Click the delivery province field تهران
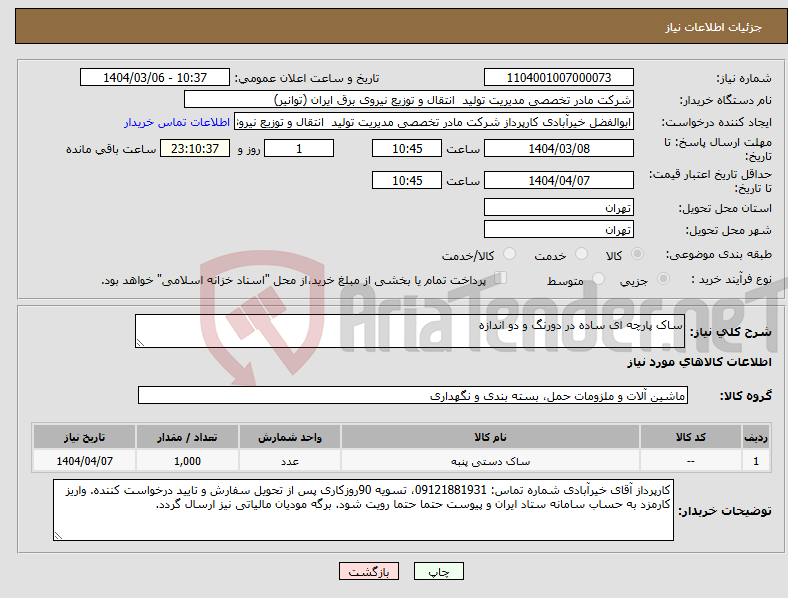The image size is (788, 598). [558, 207]
